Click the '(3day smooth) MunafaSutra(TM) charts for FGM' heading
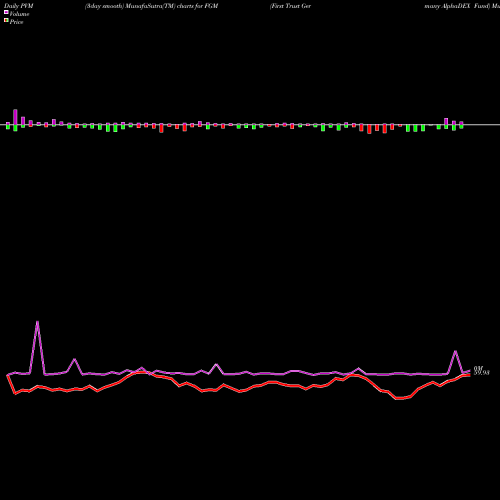The height and width of the screenshot is (500, 500). [151, 6]
